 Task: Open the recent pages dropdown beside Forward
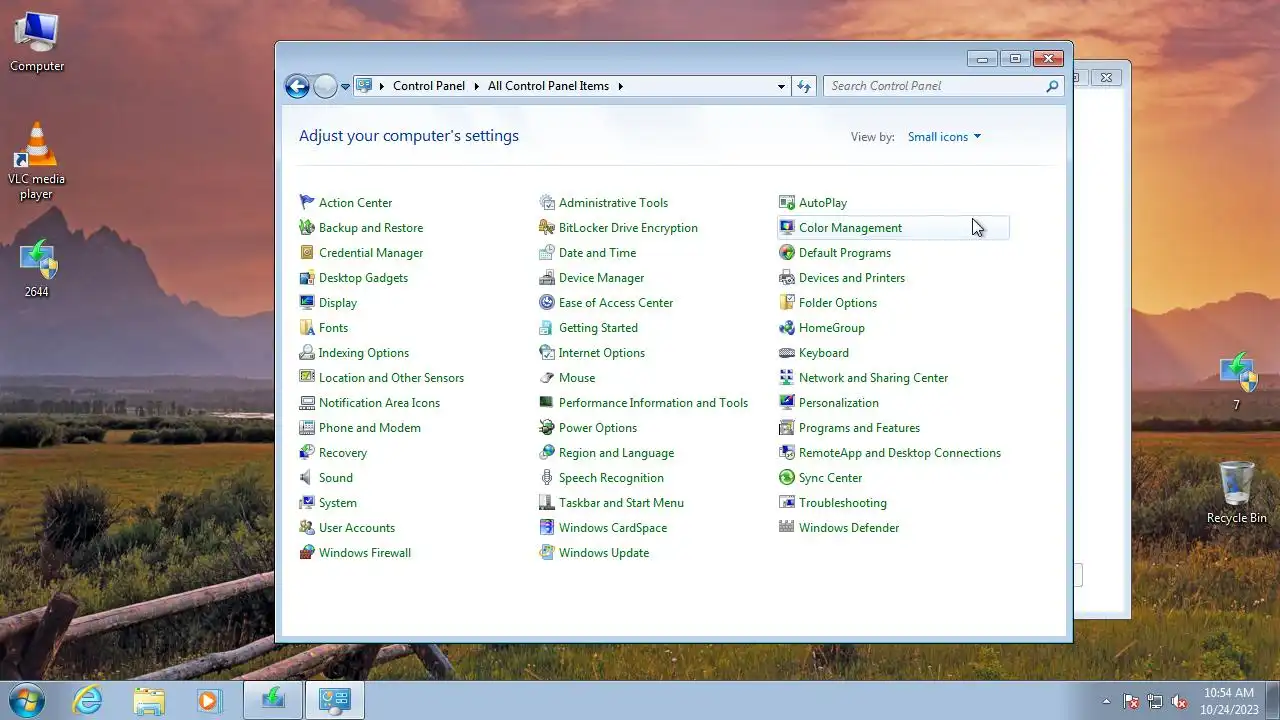point(345,86)
